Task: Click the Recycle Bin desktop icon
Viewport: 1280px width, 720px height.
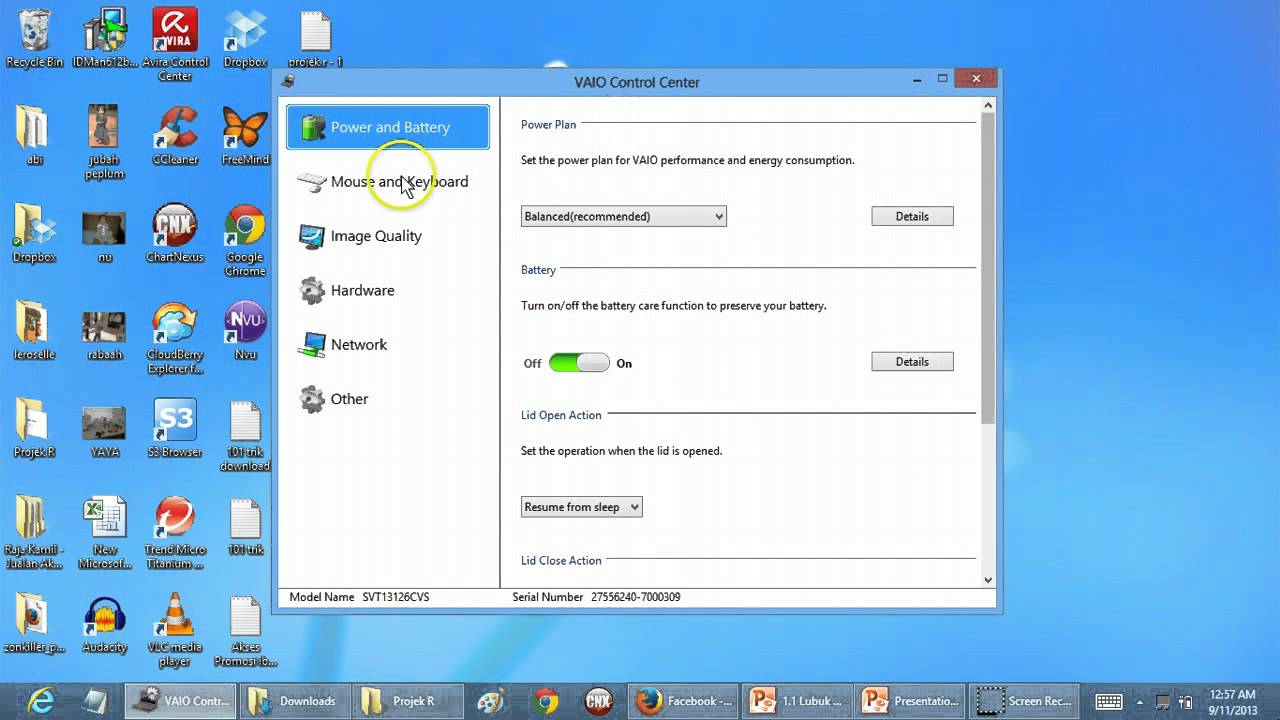Action: [x=34, y=40]
